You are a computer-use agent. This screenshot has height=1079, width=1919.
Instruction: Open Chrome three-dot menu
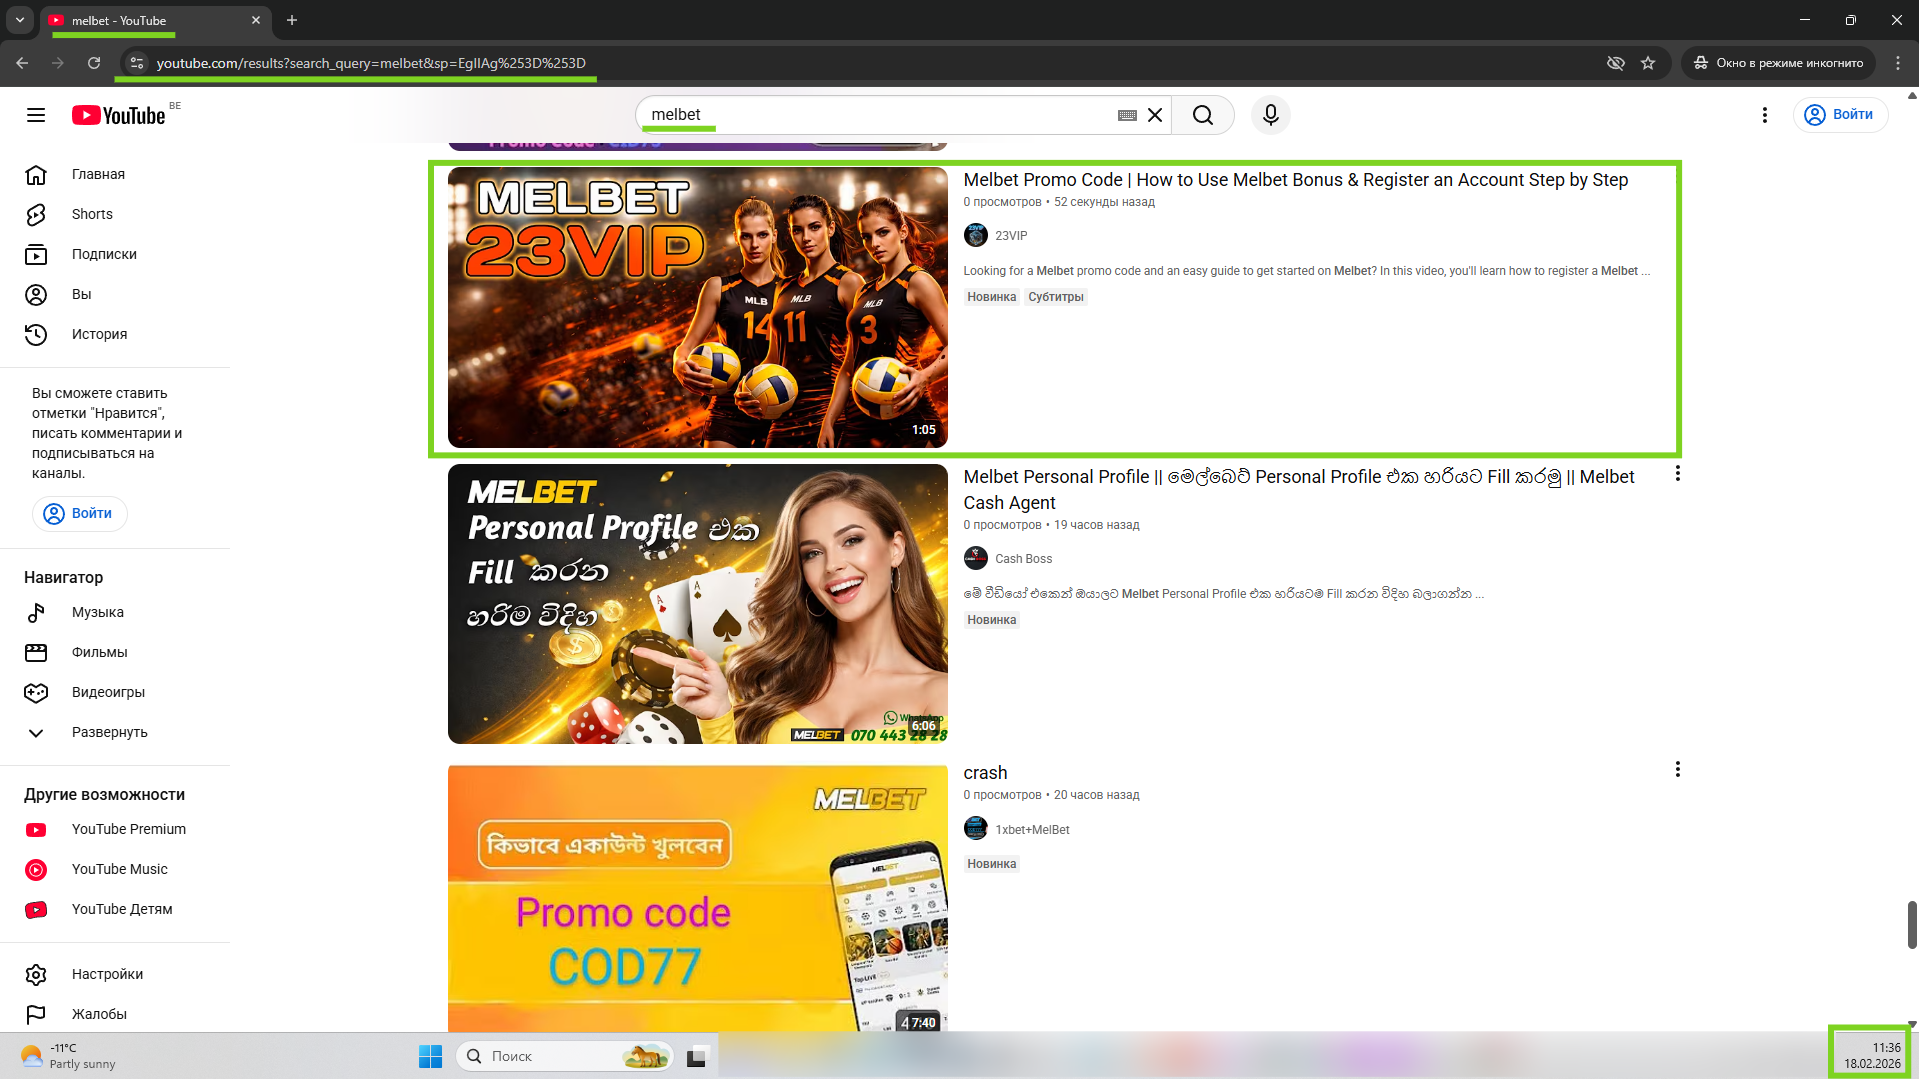1898,63
